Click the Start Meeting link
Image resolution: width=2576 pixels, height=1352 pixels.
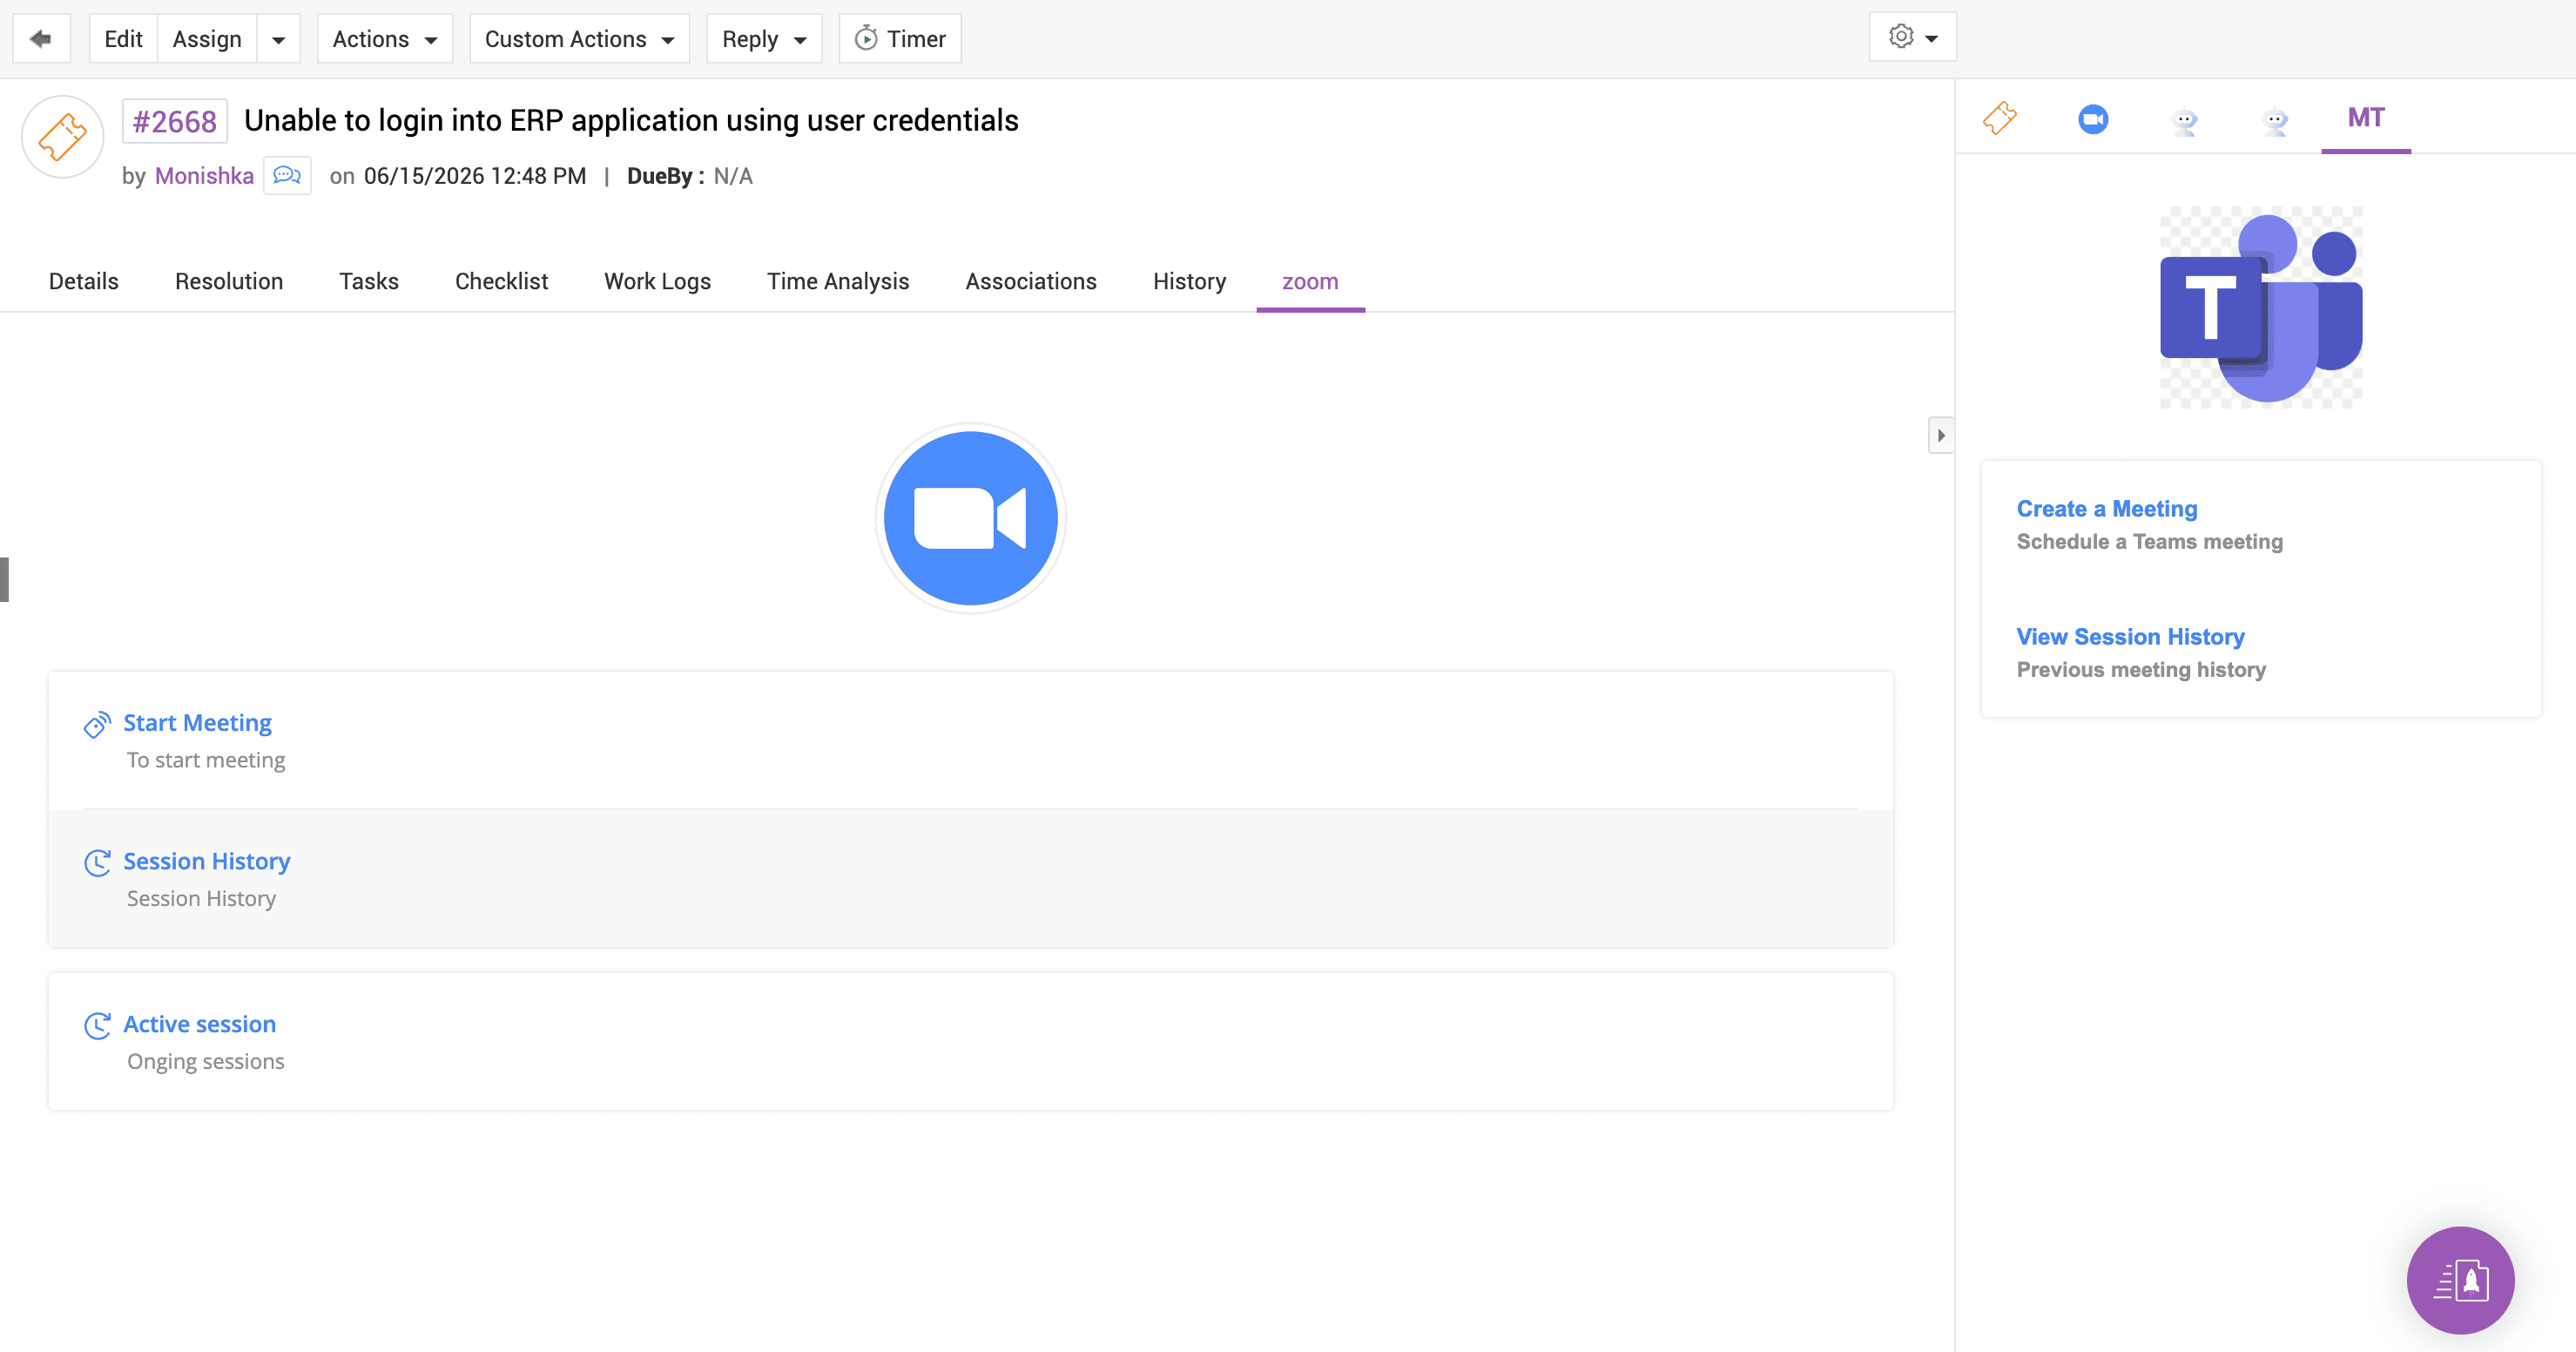pyautogui.click(x=197, y=722)
